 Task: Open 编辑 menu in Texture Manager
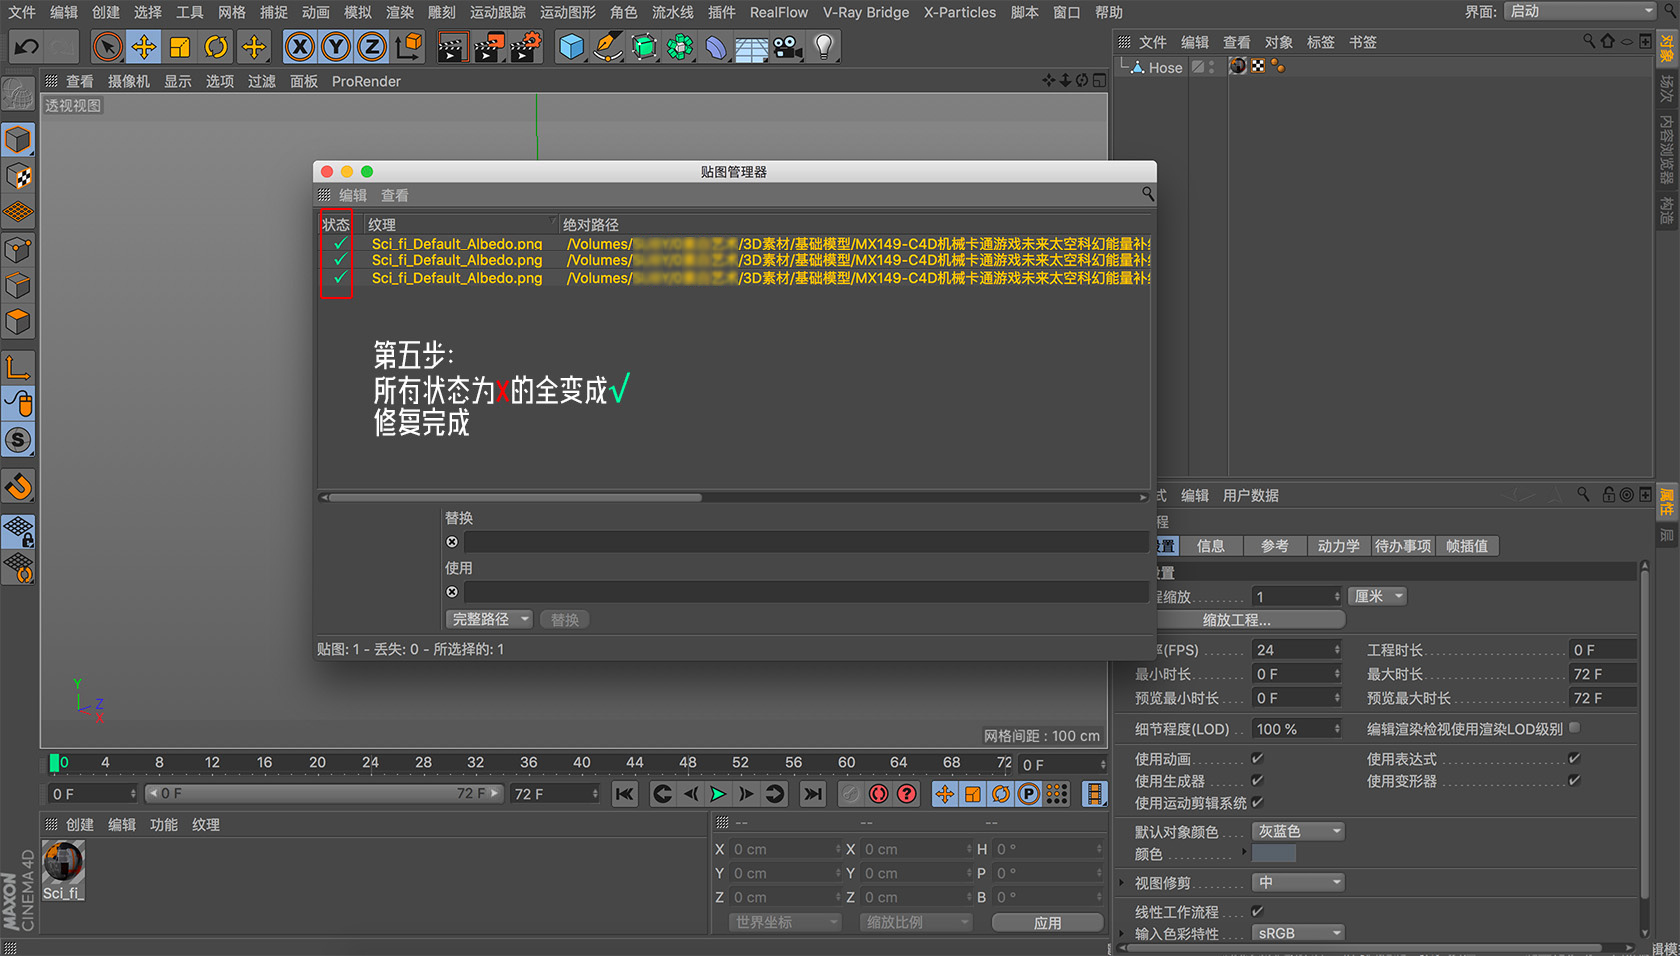(x=353, y=195)
